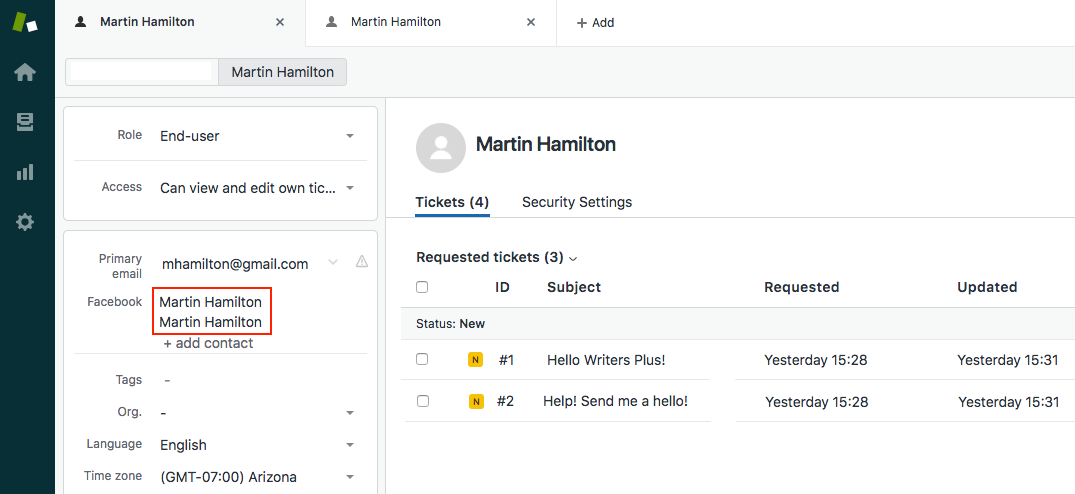Click the Add tab button
The width and height of the screenshot is (1075, 494).
pos(595,22)
